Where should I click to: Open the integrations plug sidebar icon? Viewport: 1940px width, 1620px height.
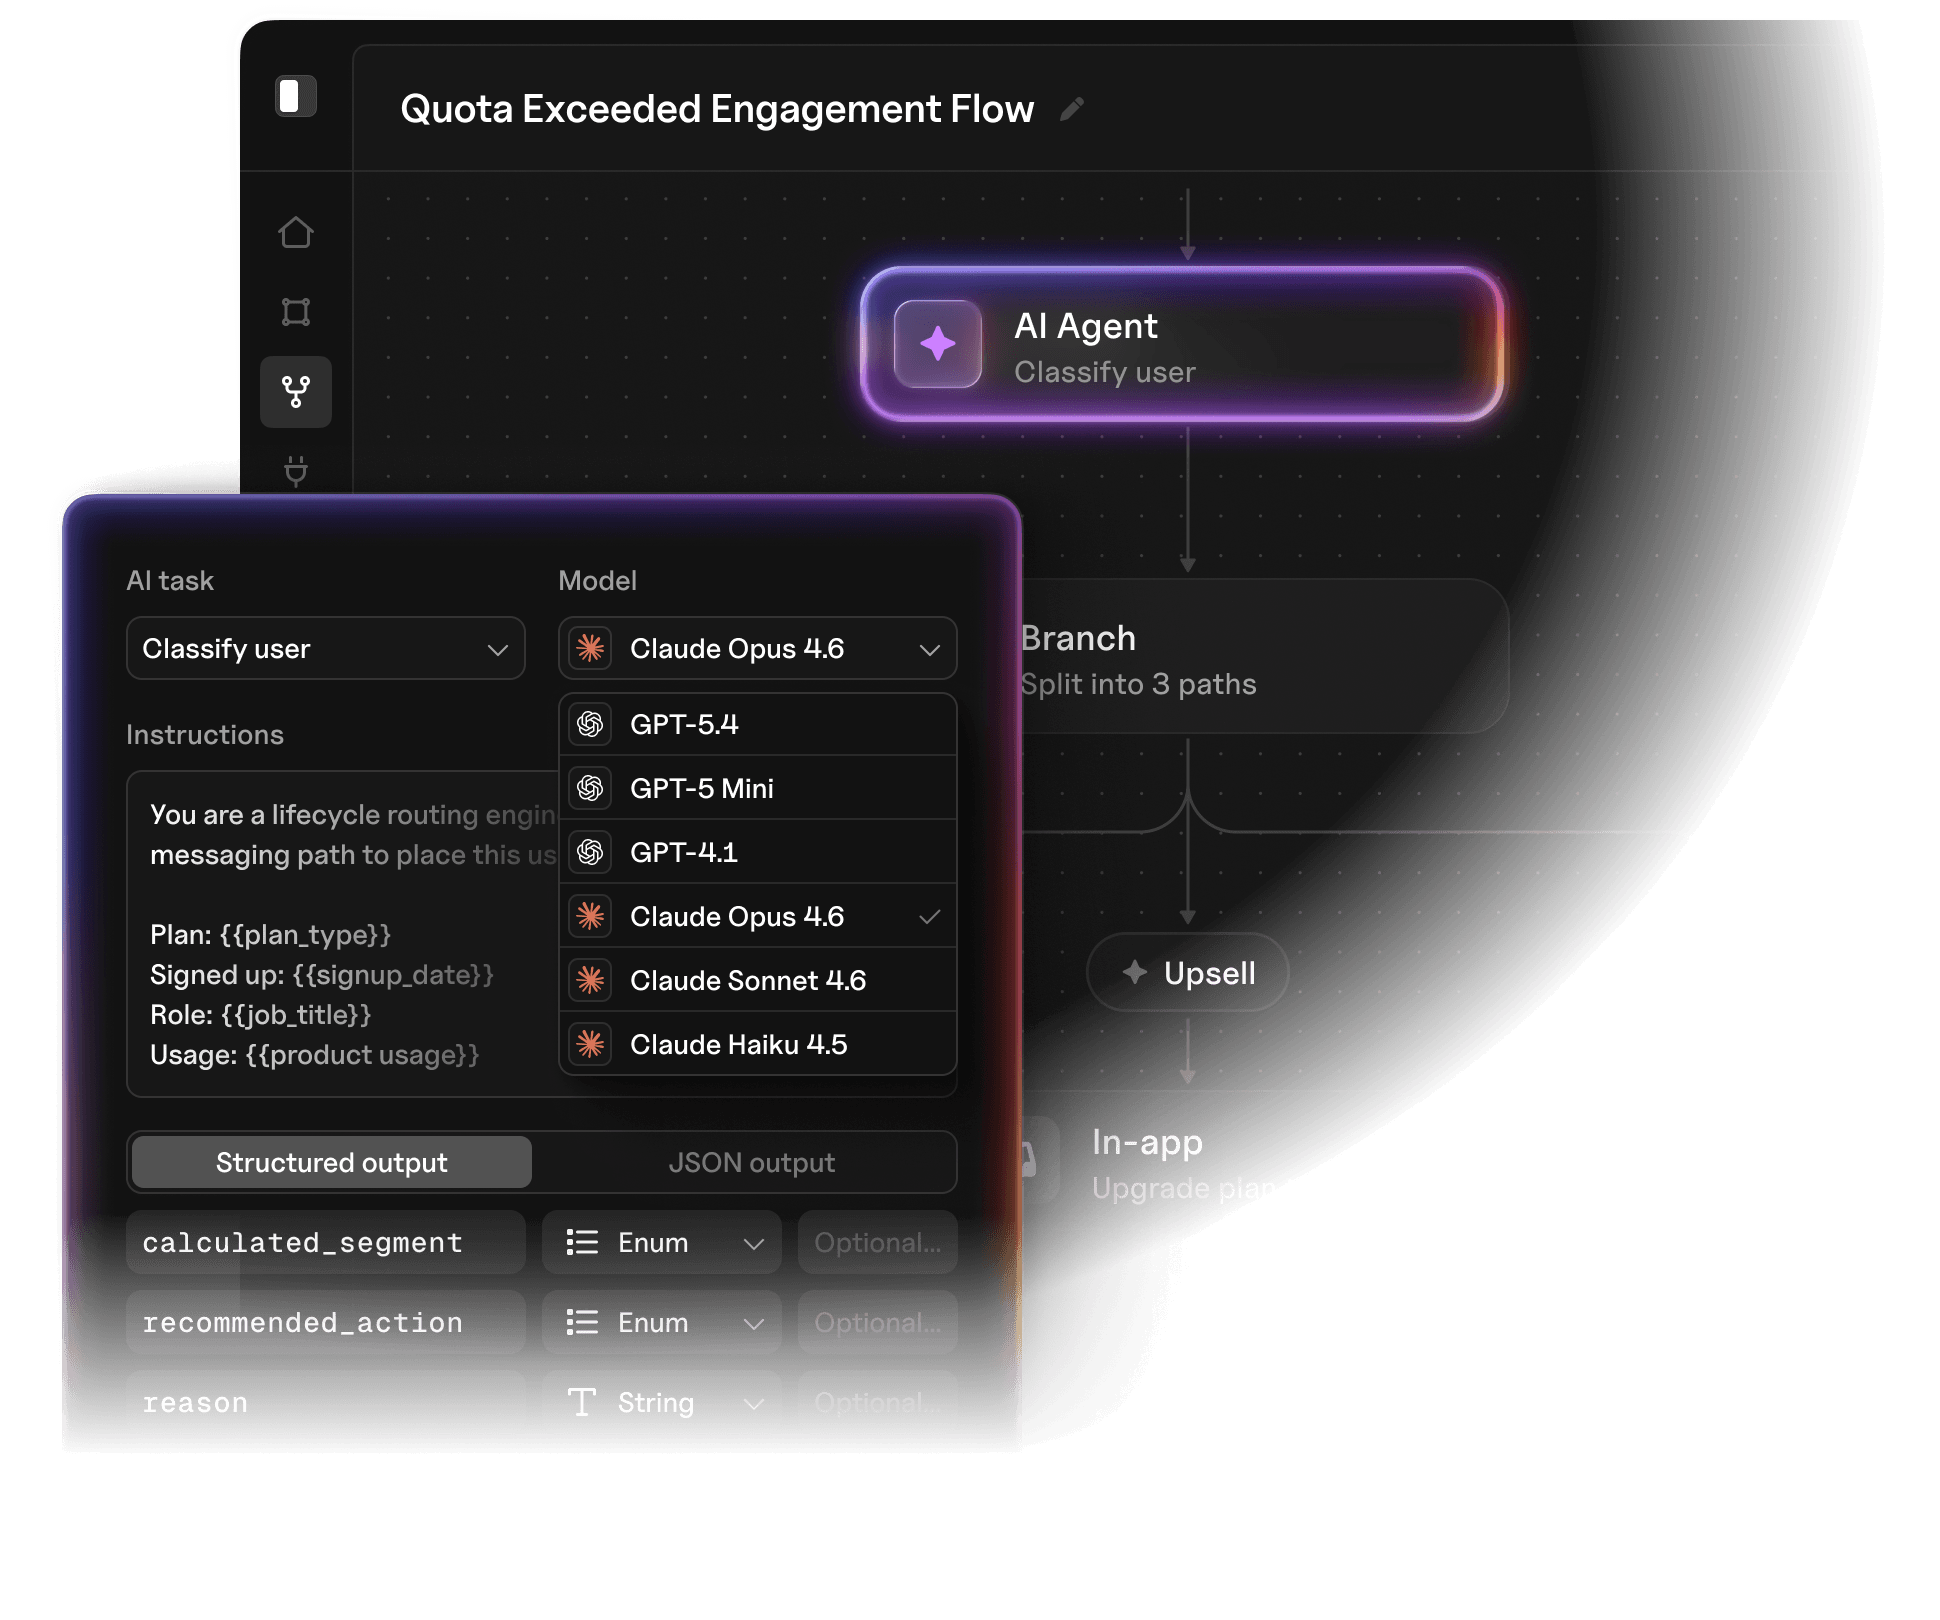click(x=296, y=469)
